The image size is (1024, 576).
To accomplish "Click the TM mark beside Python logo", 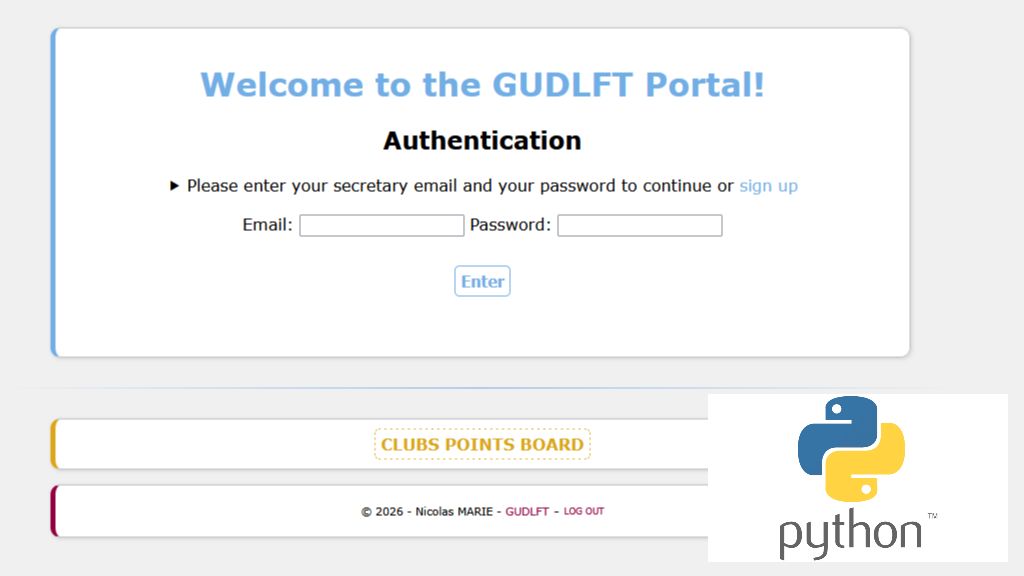I will 932,516.
